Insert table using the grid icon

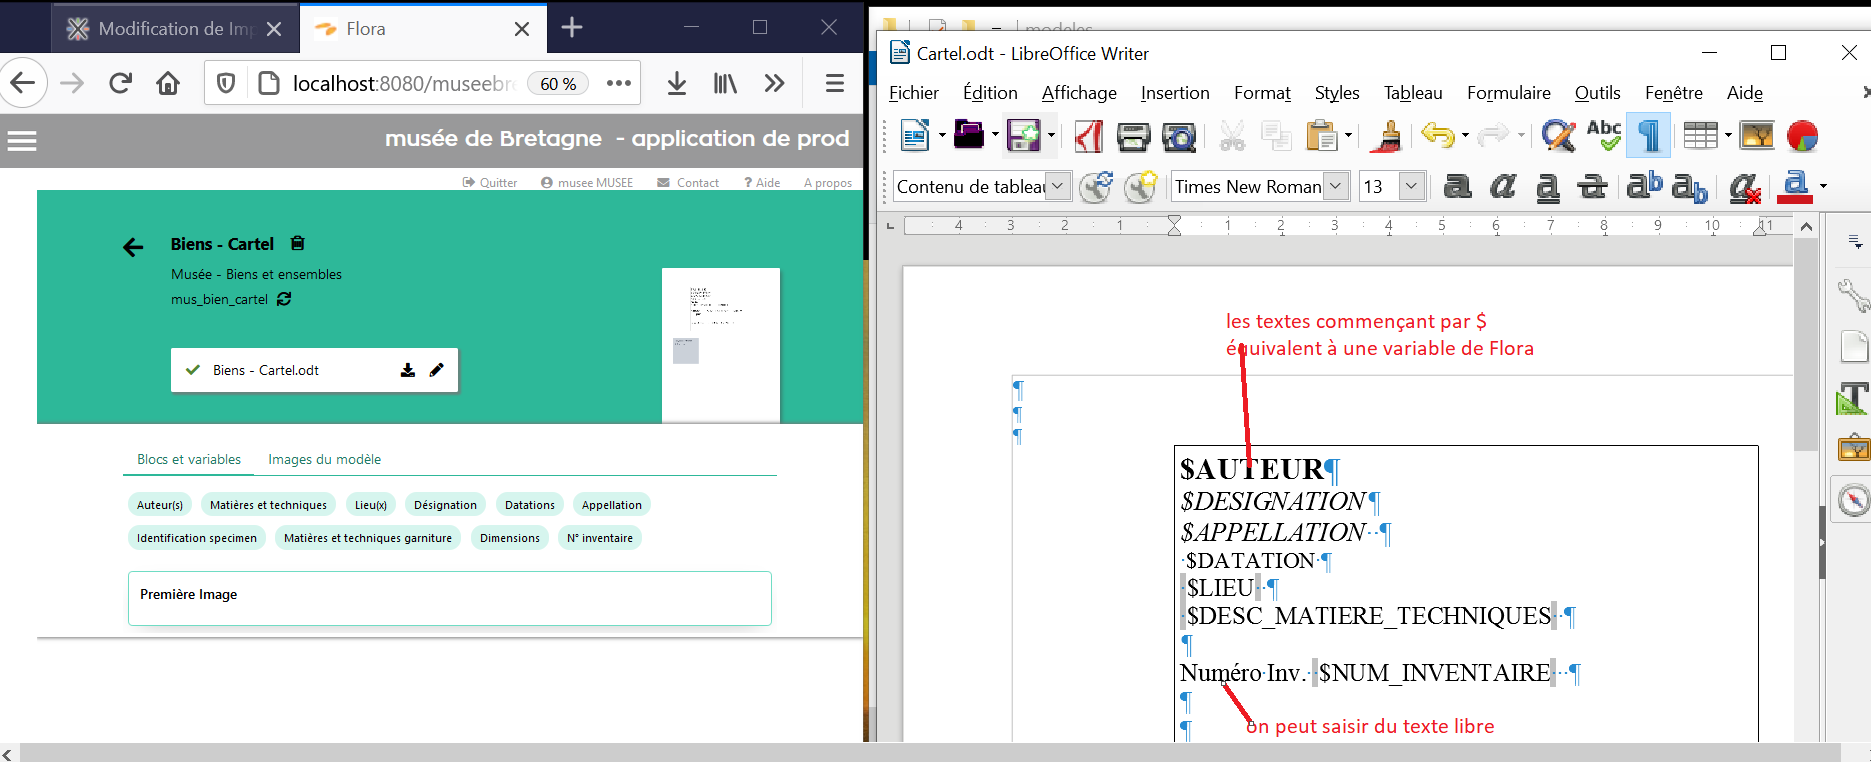click(1700, 135)
